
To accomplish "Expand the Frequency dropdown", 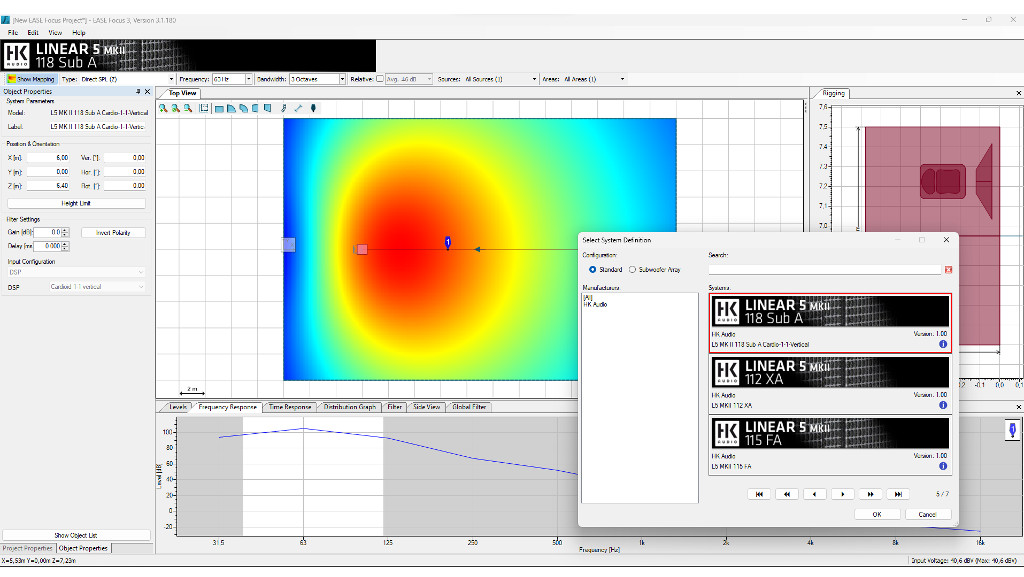I will coord(248,79).
